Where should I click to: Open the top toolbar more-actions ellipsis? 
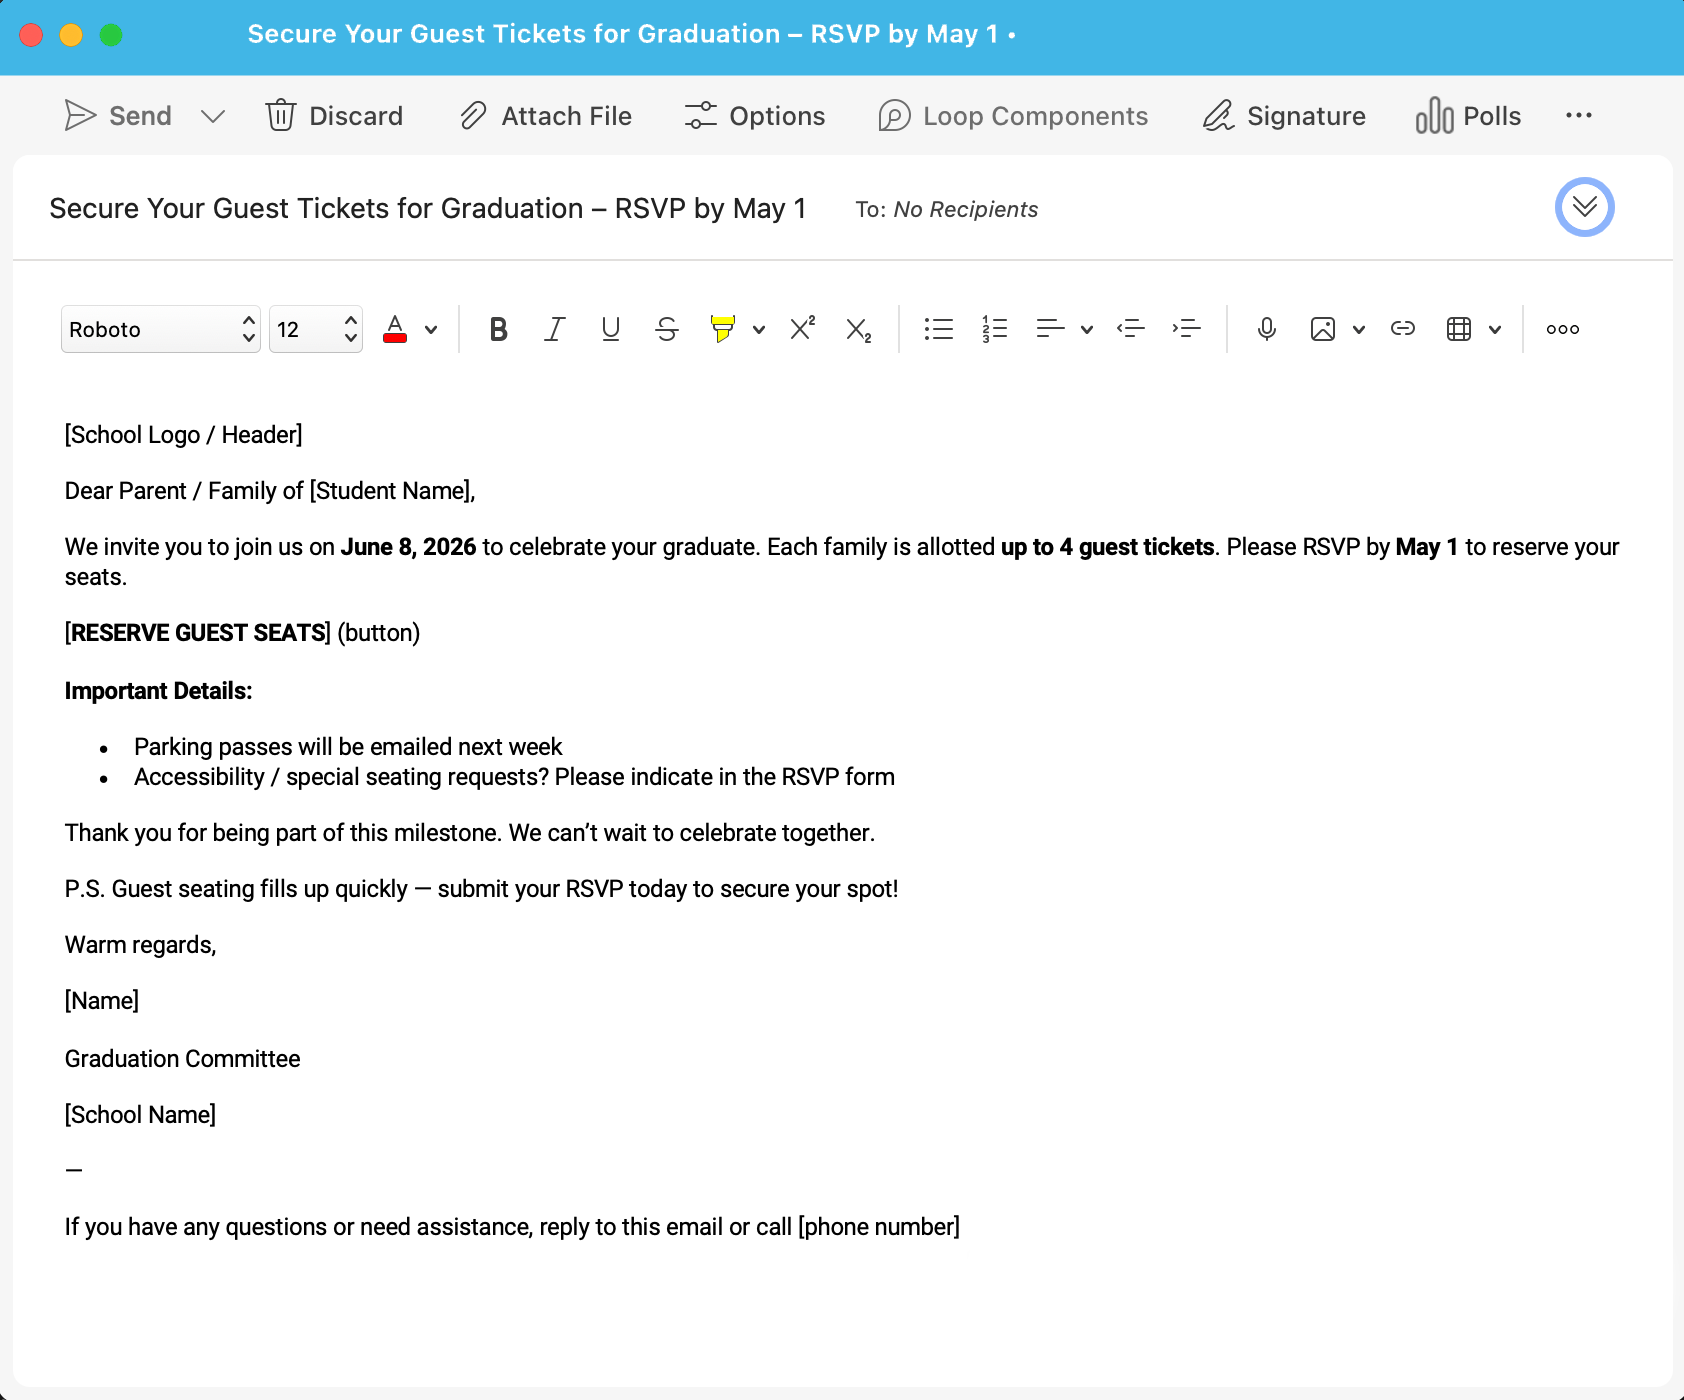pos(1579,116)
